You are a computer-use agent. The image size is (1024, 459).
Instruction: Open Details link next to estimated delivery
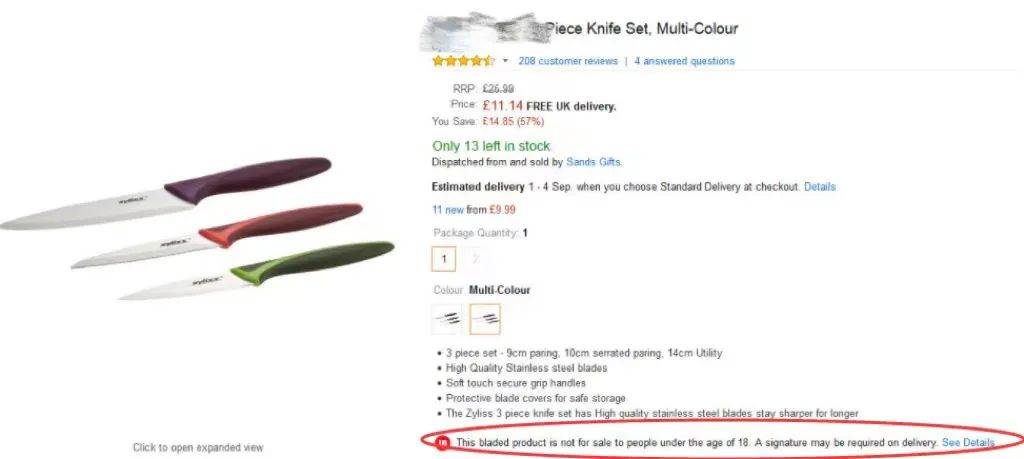pyautogui.click(x=820, y=187)
